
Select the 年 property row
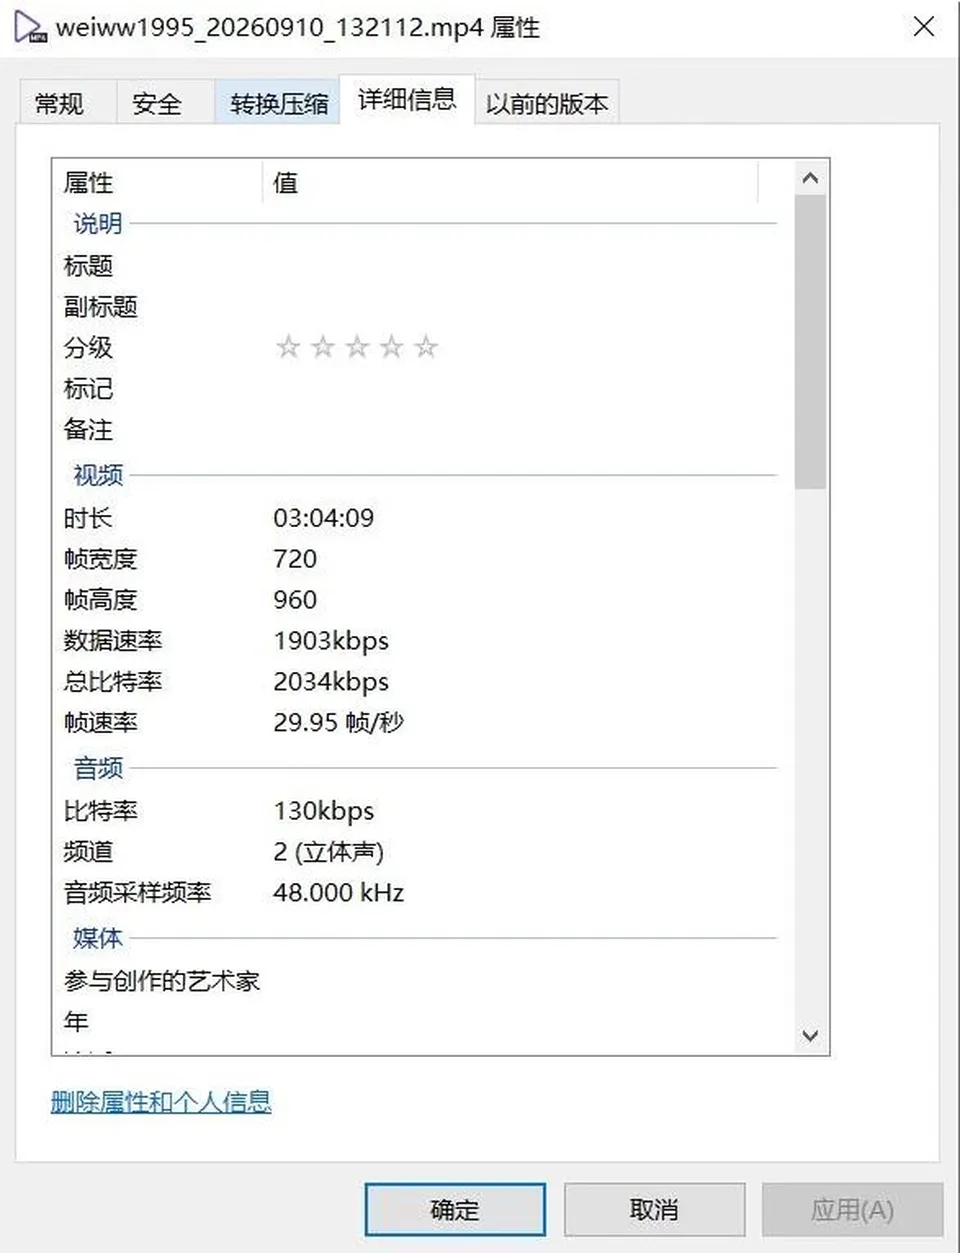[x=415, y=1022]
